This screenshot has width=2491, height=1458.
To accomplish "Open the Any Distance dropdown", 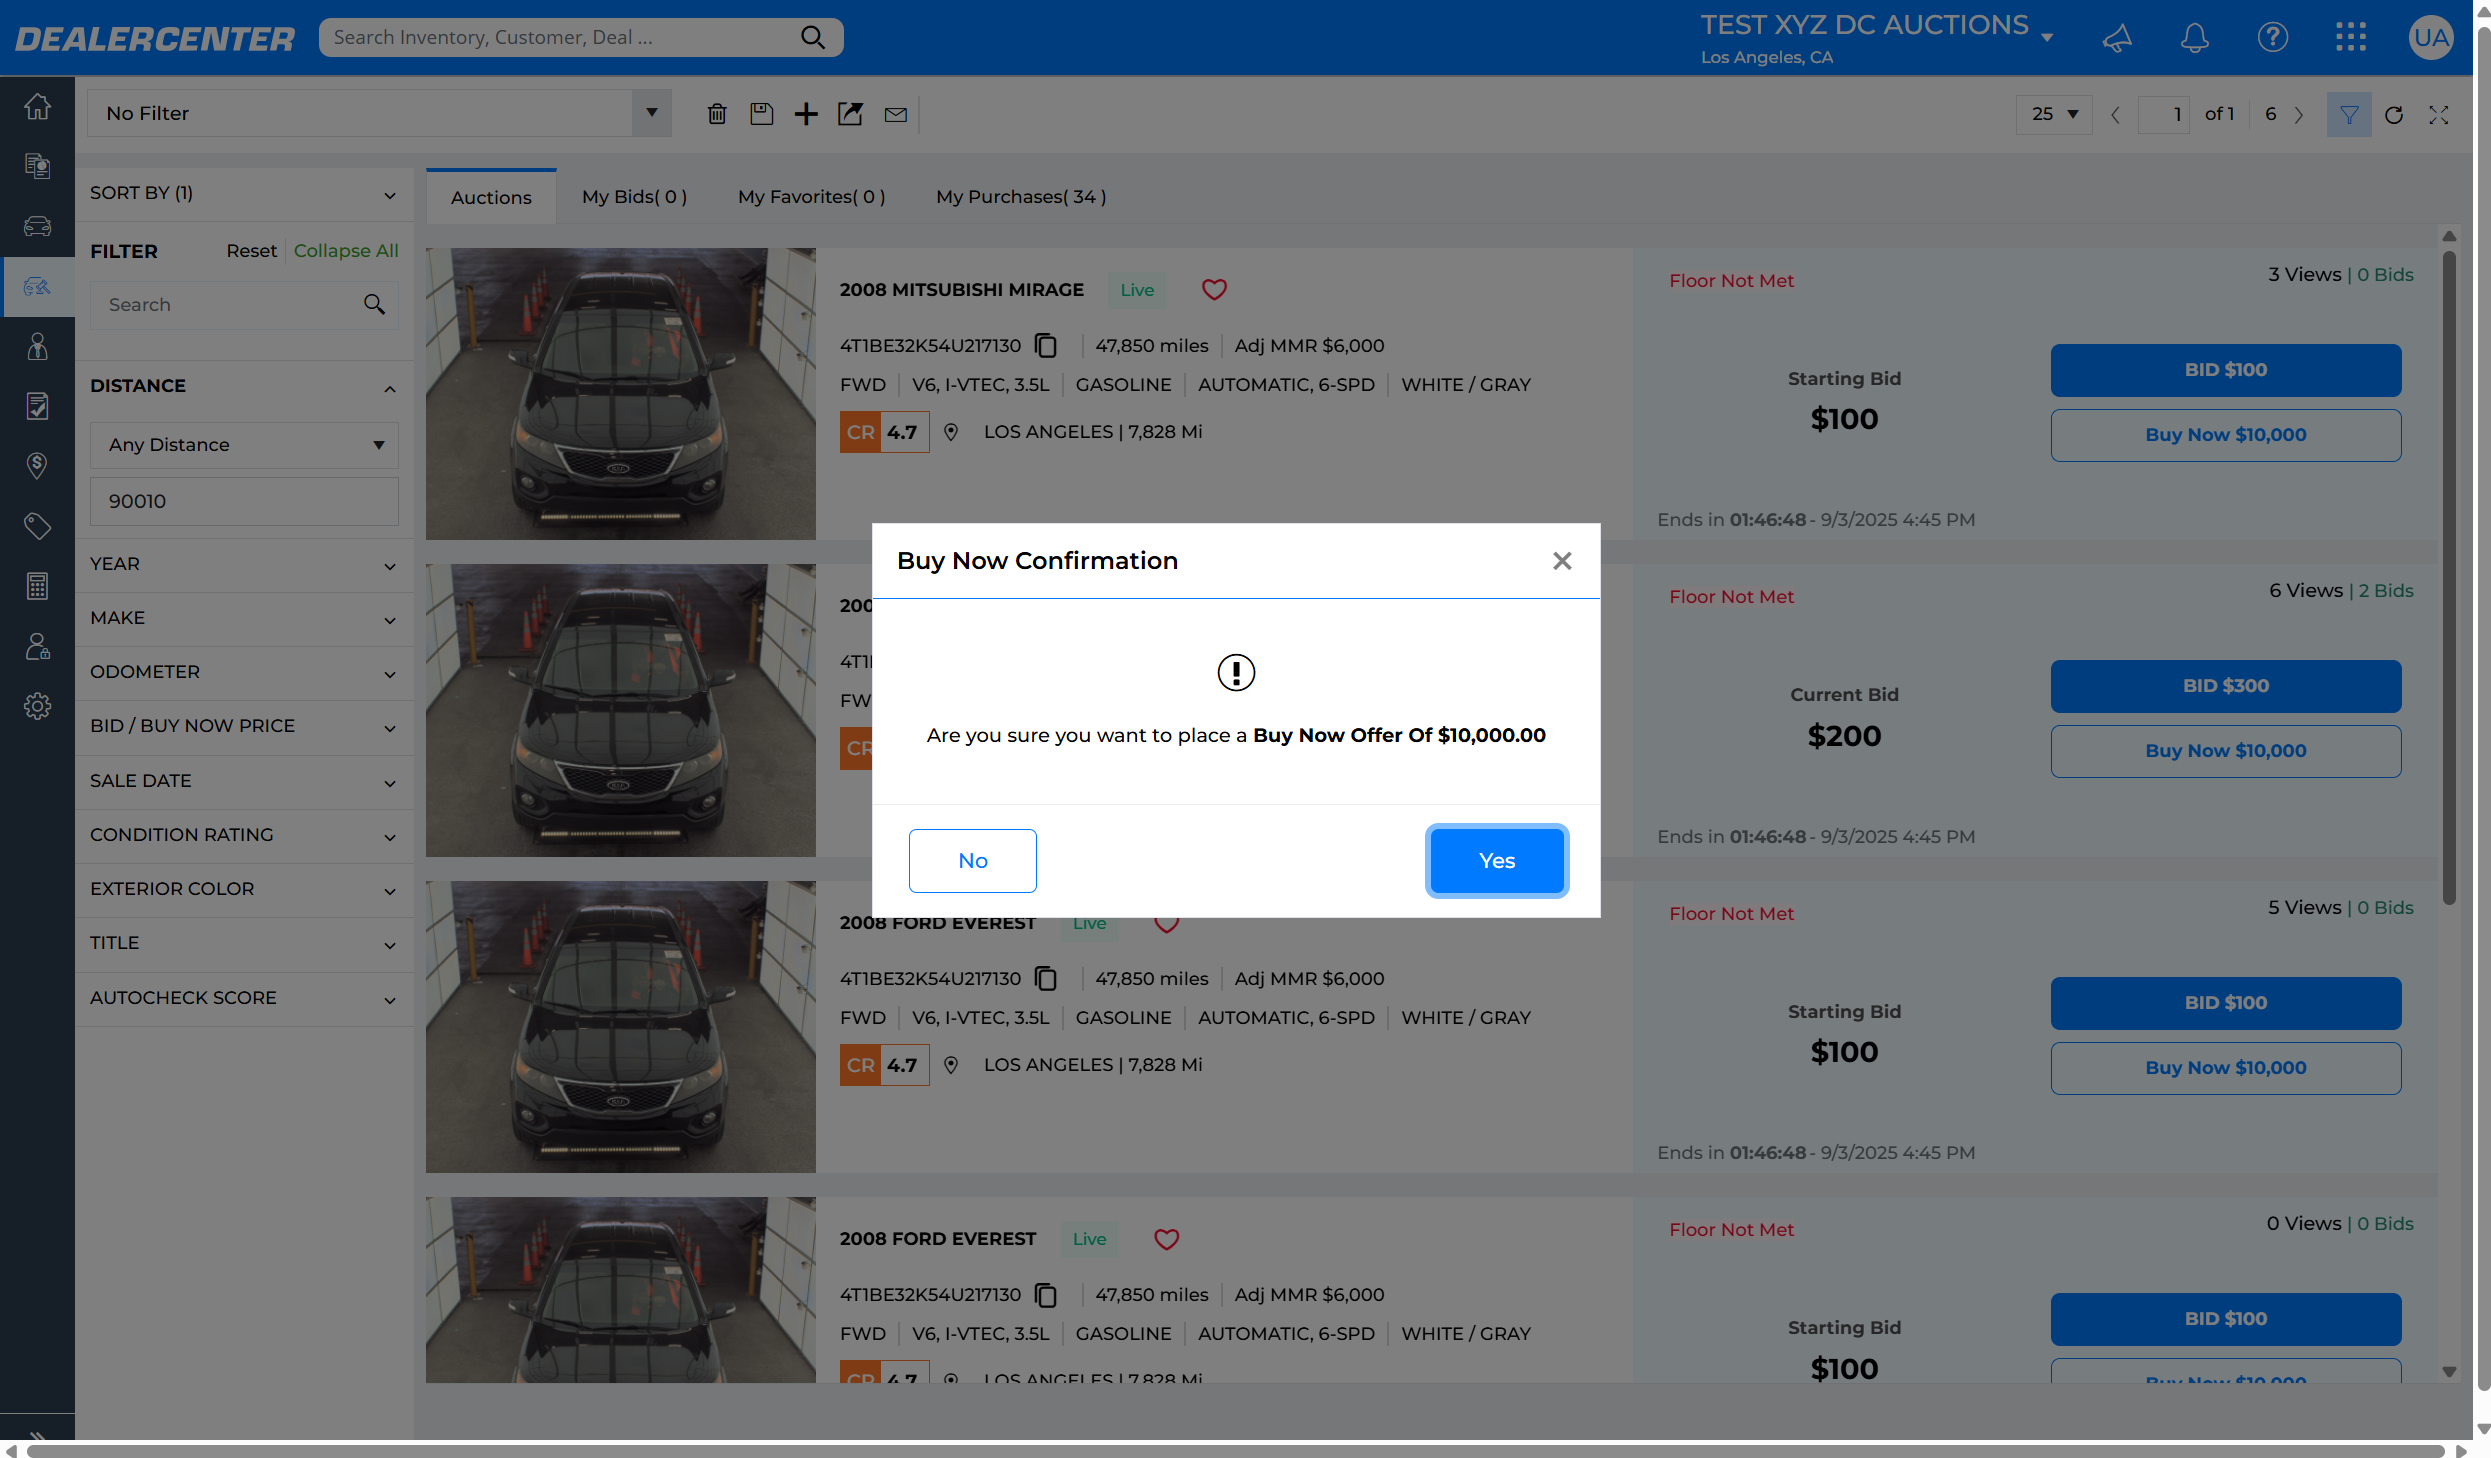I will tap(244, 445).
